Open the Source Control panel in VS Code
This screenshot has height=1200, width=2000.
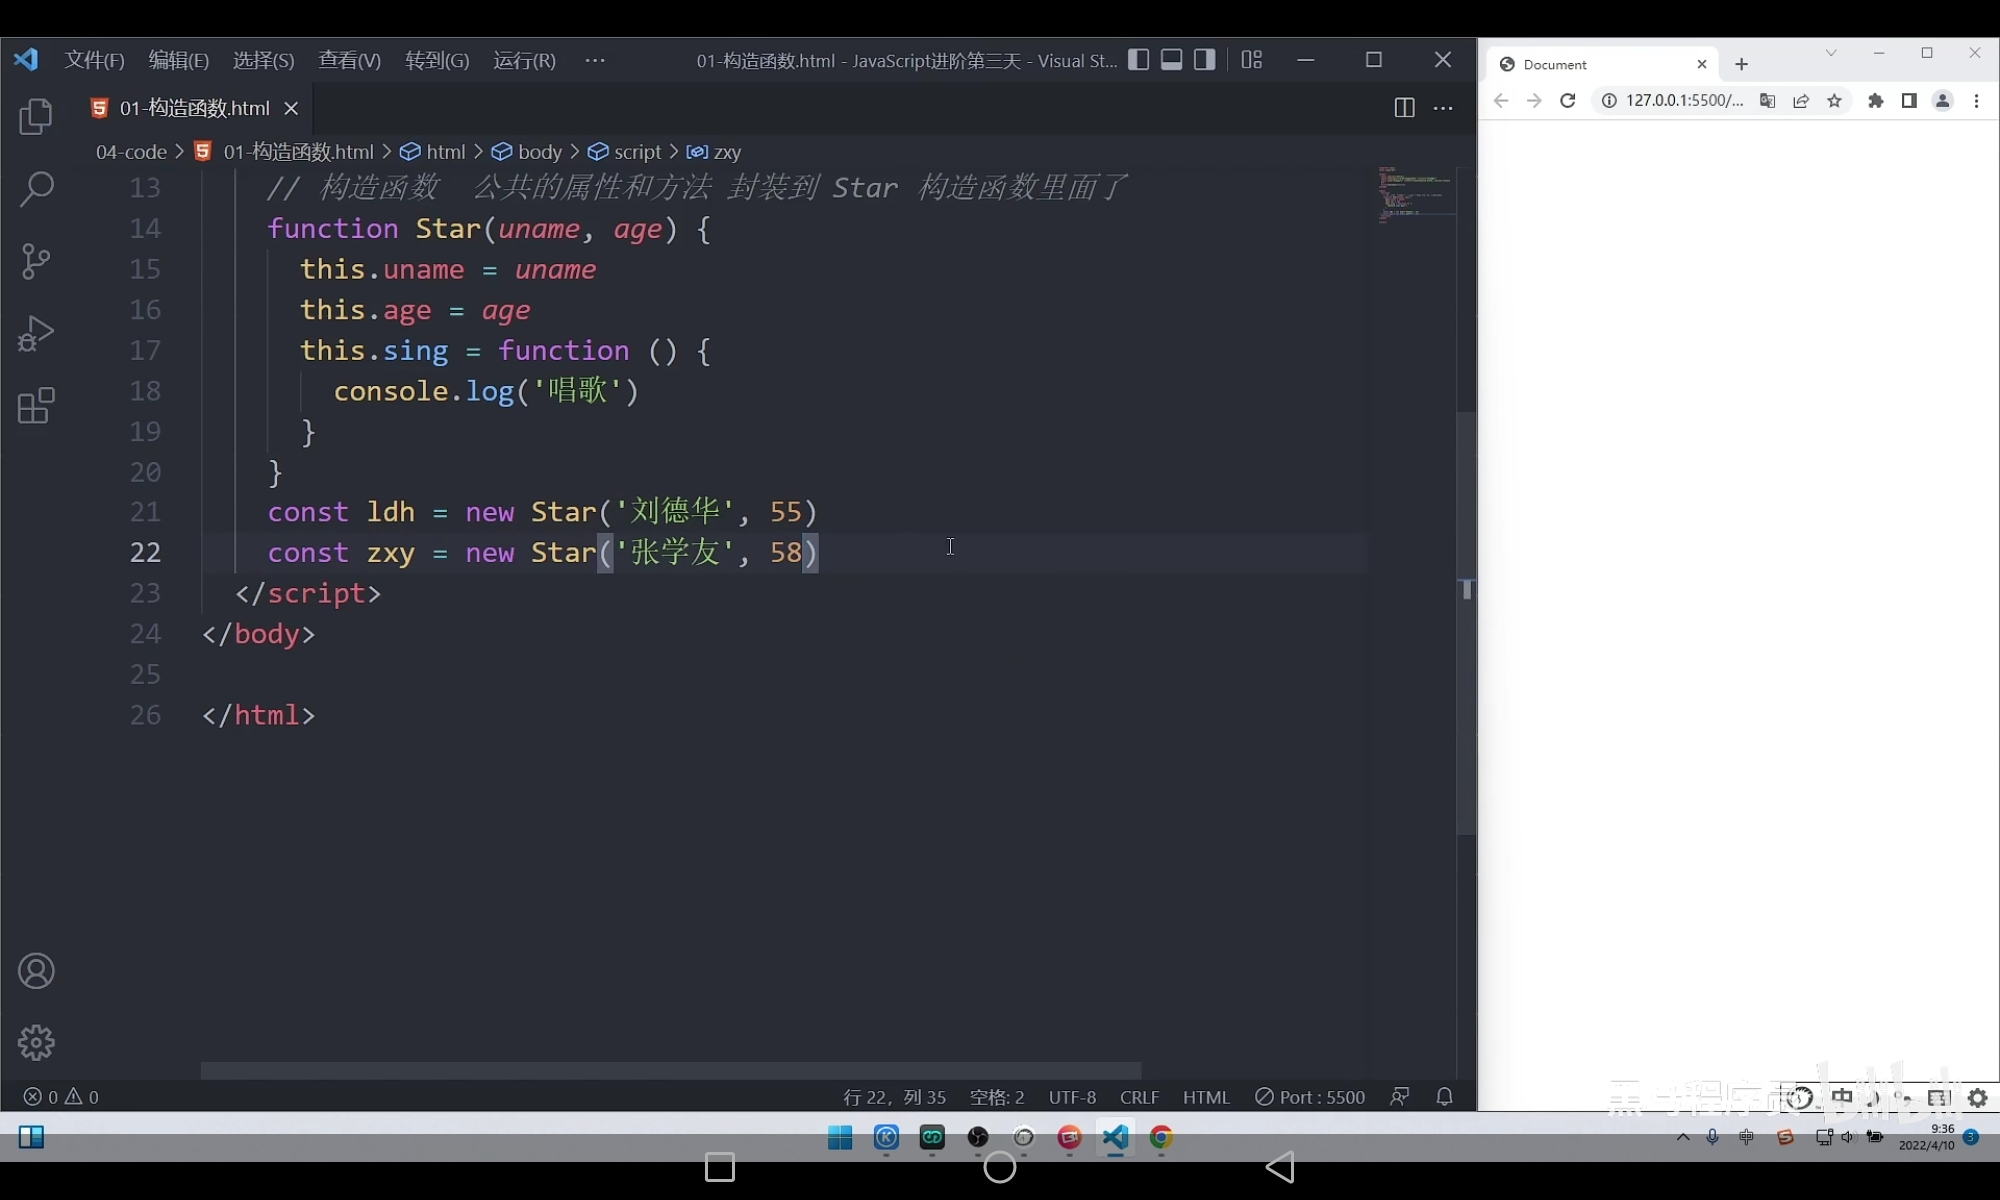[x=36, y=261]
